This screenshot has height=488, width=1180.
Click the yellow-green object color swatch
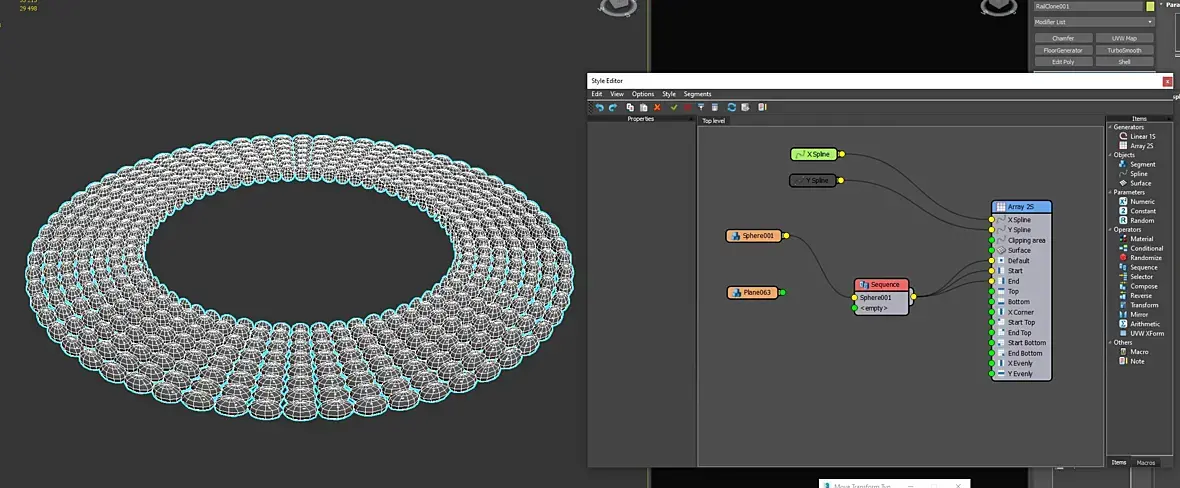[x=1150, y=6]
